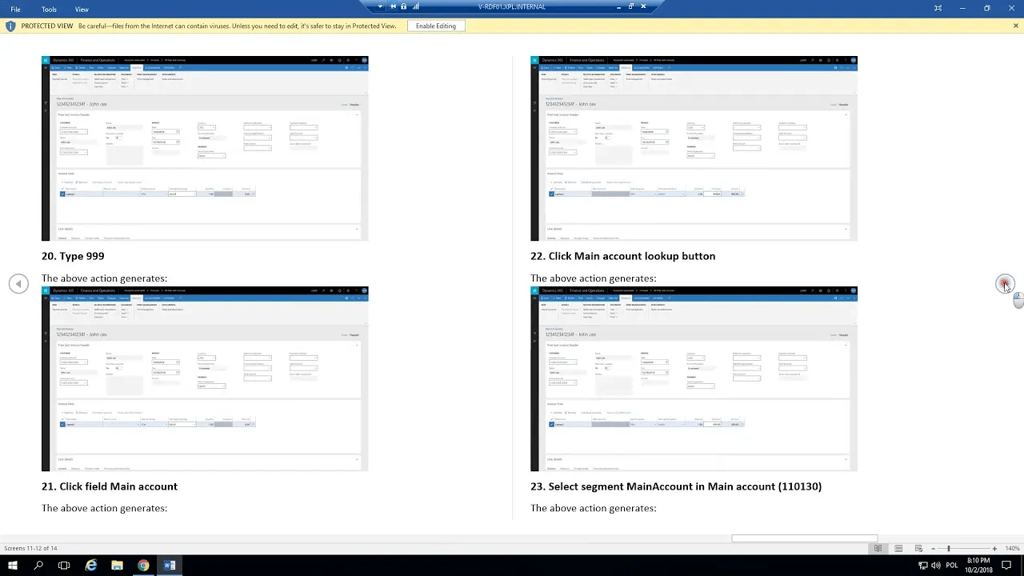
Task: Open the quick access toolbar dropdown arrow
Action: coord(380,5)
